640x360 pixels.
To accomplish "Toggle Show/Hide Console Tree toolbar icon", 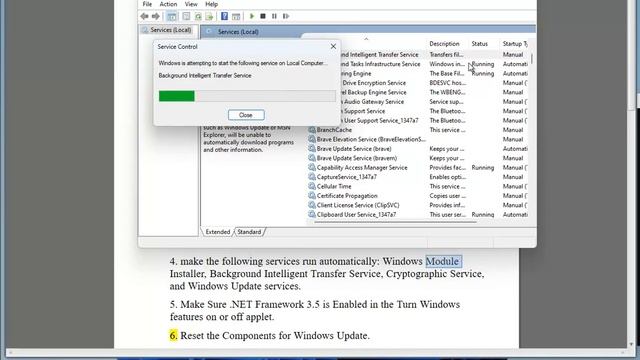I will [172, 16].
